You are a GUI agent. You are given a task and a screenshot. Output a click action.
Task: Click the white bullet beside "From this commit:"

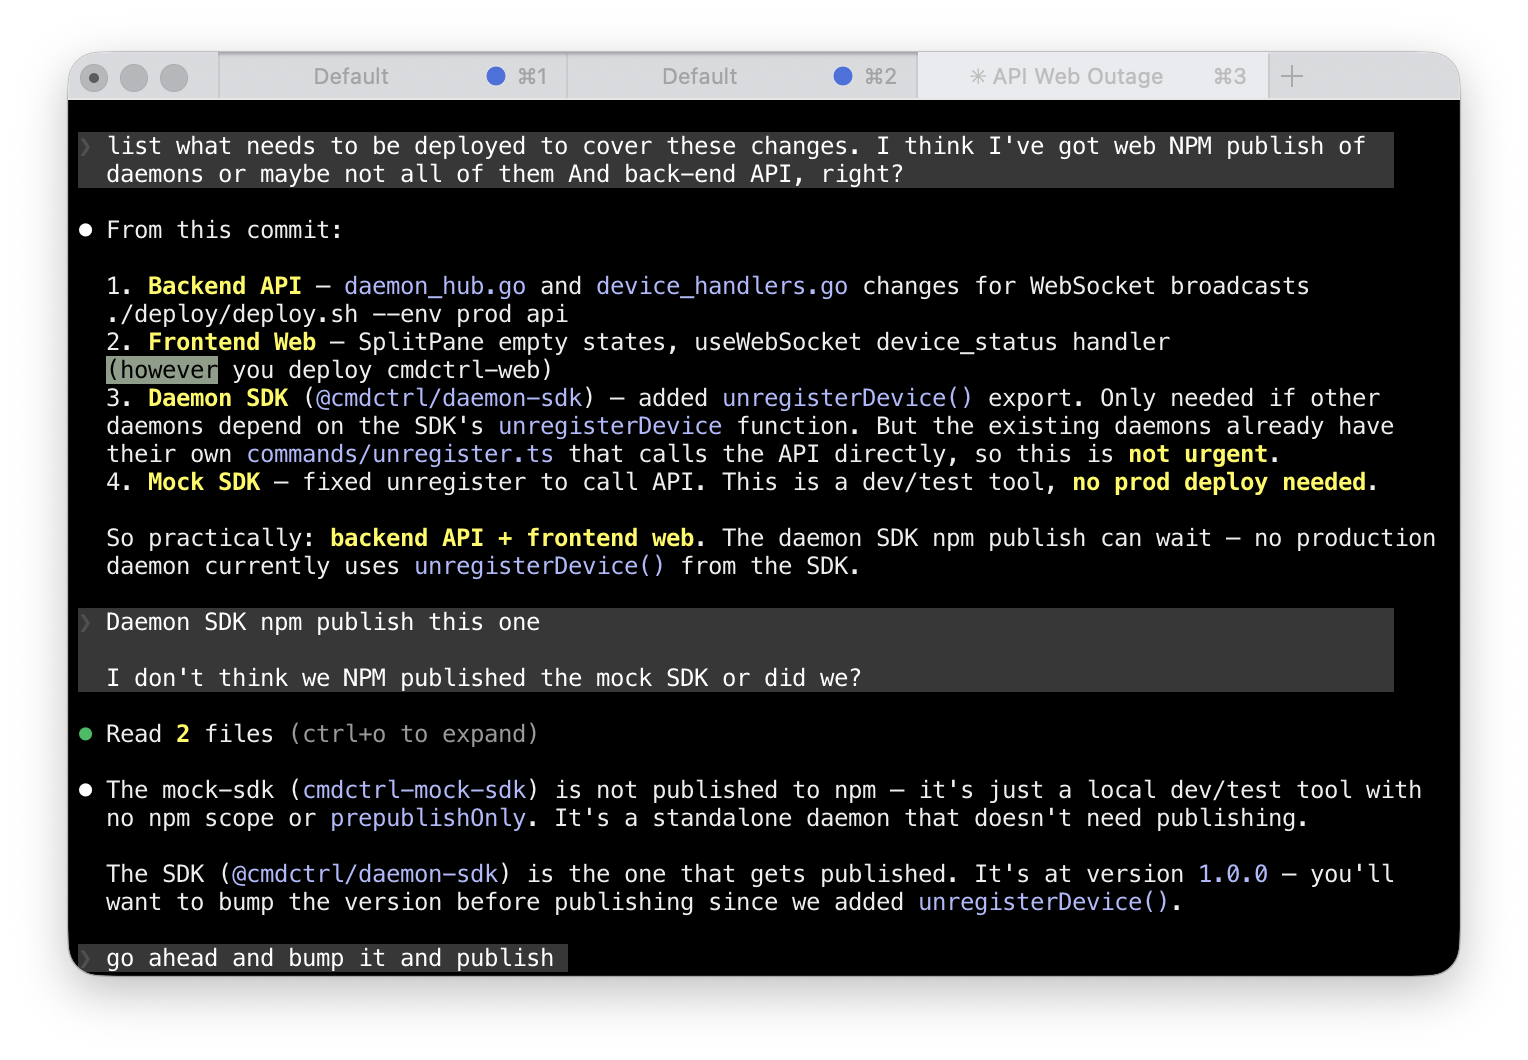[86, 229]
